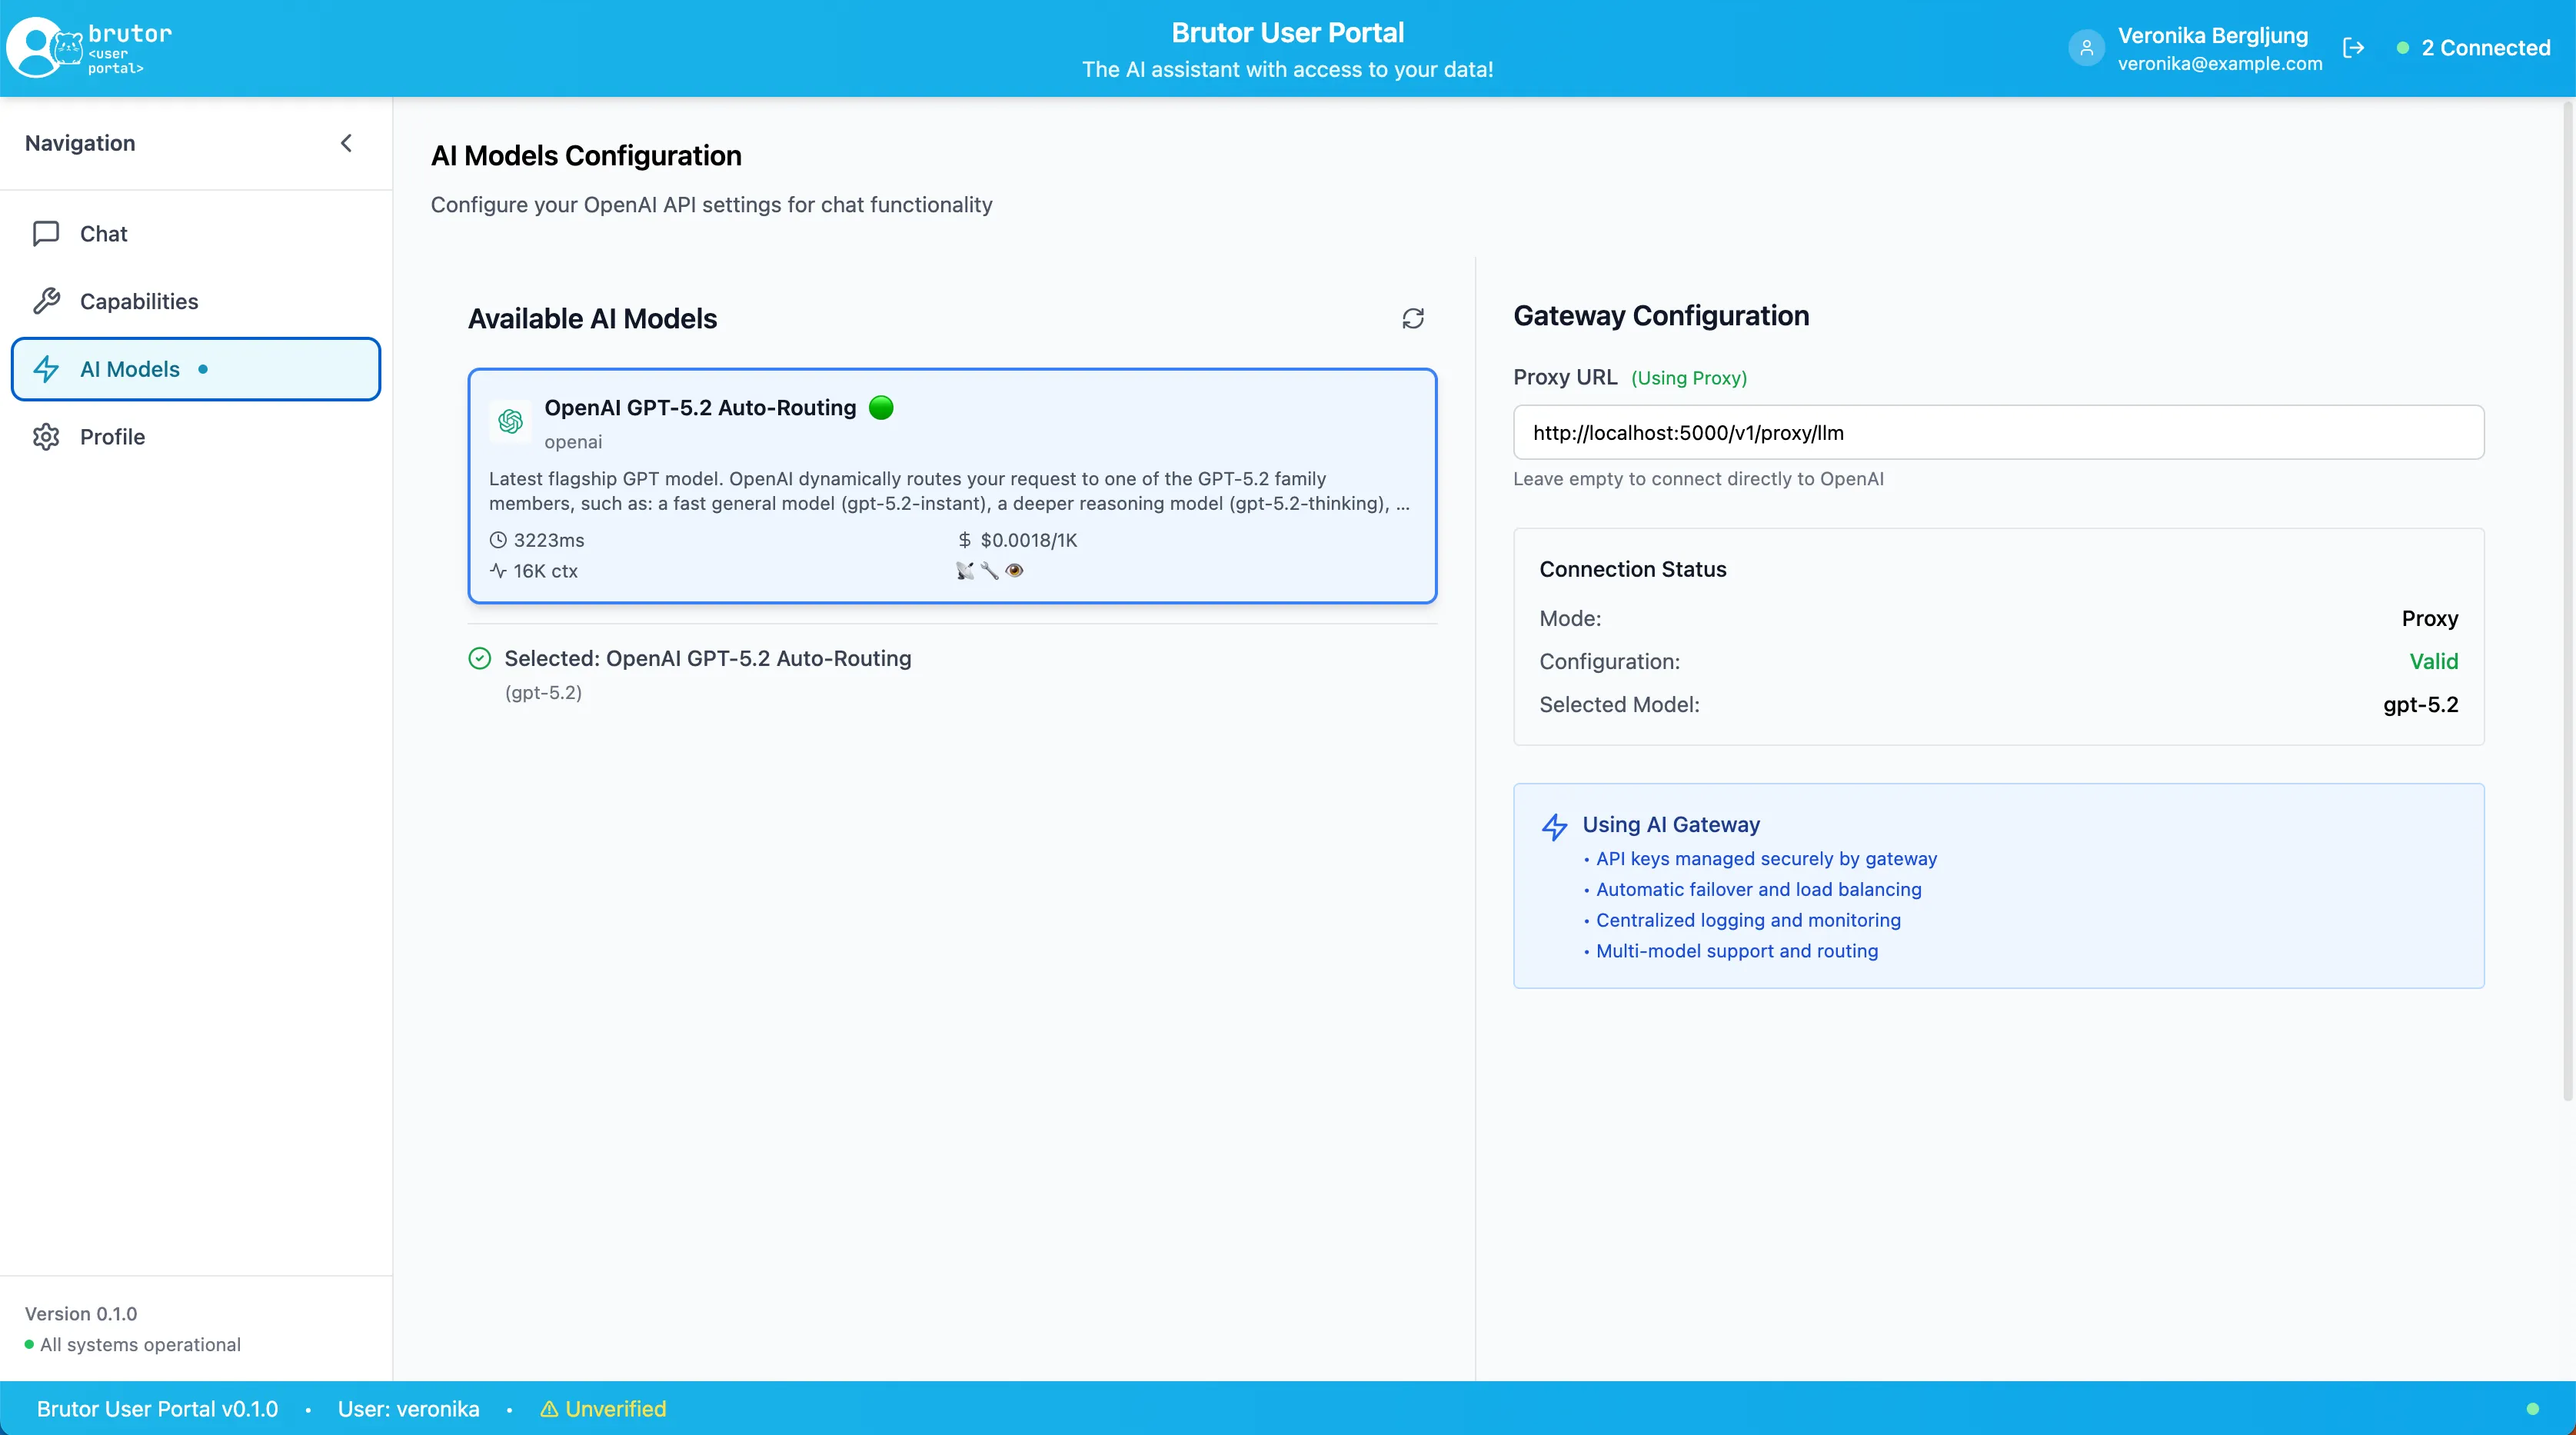2576x1435 pixels.
Task: Click the (Using Proxy) label
Action: click(x=1689, y=378)
